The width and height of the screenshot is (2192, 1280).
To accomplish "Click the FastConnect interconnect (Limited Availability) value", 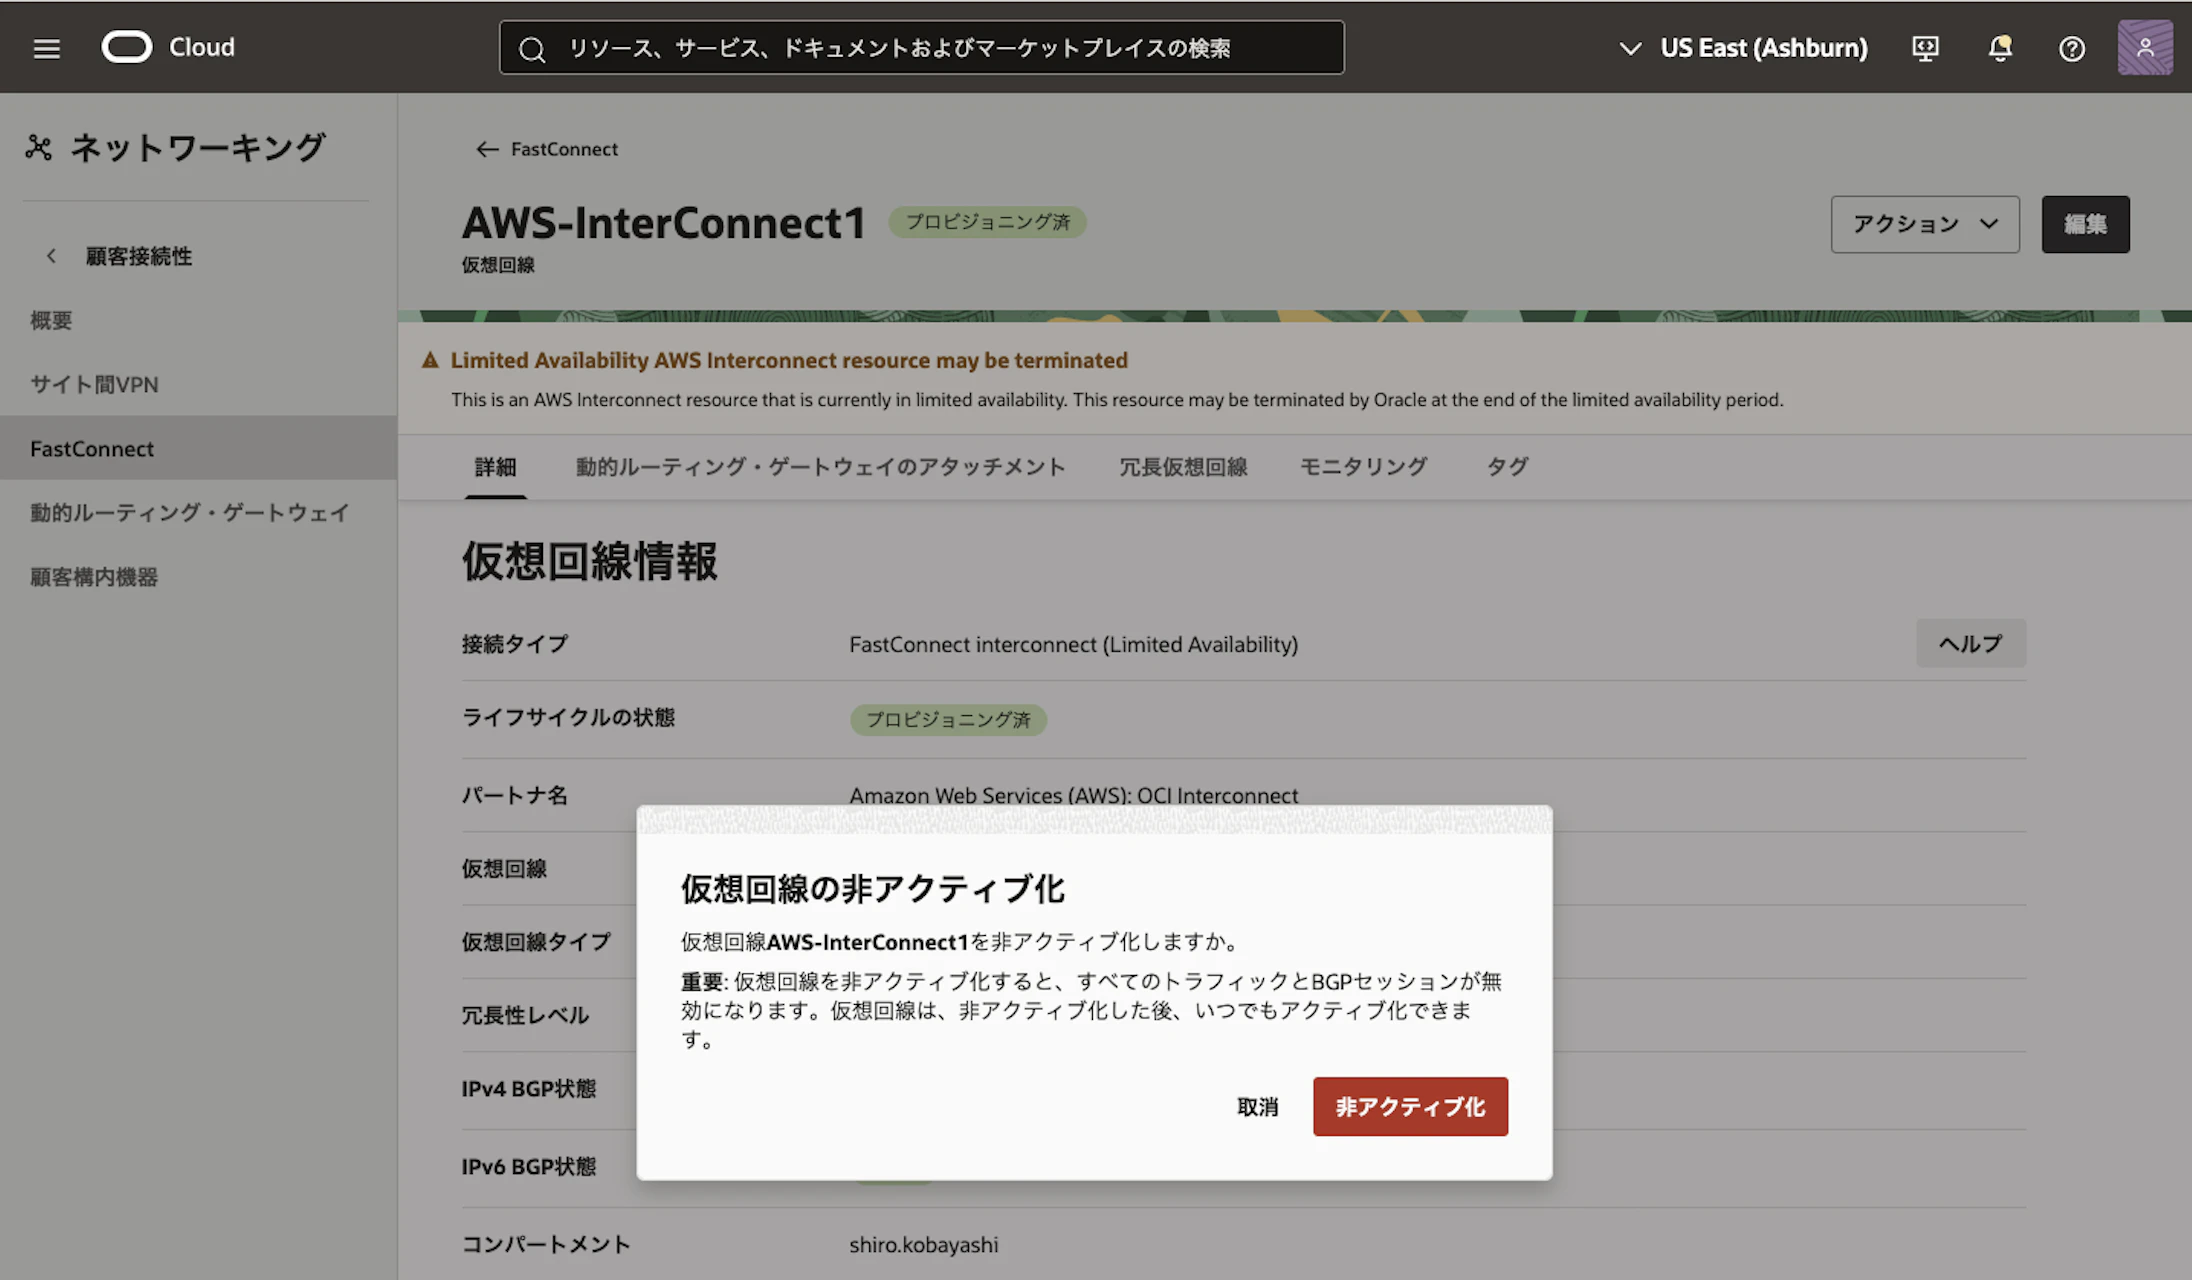I will click(x=1074, y=644).
